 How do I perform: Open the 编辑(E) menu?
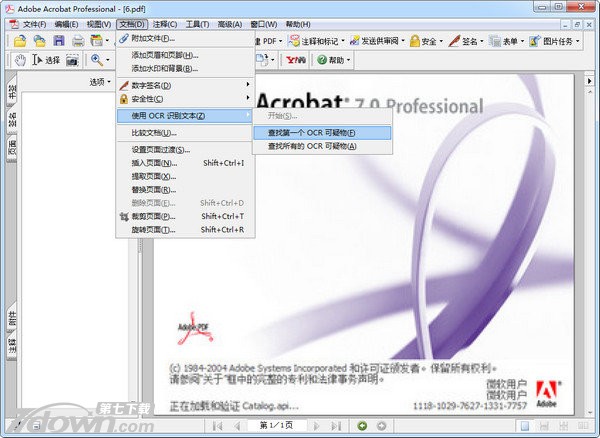coord(66,24)
